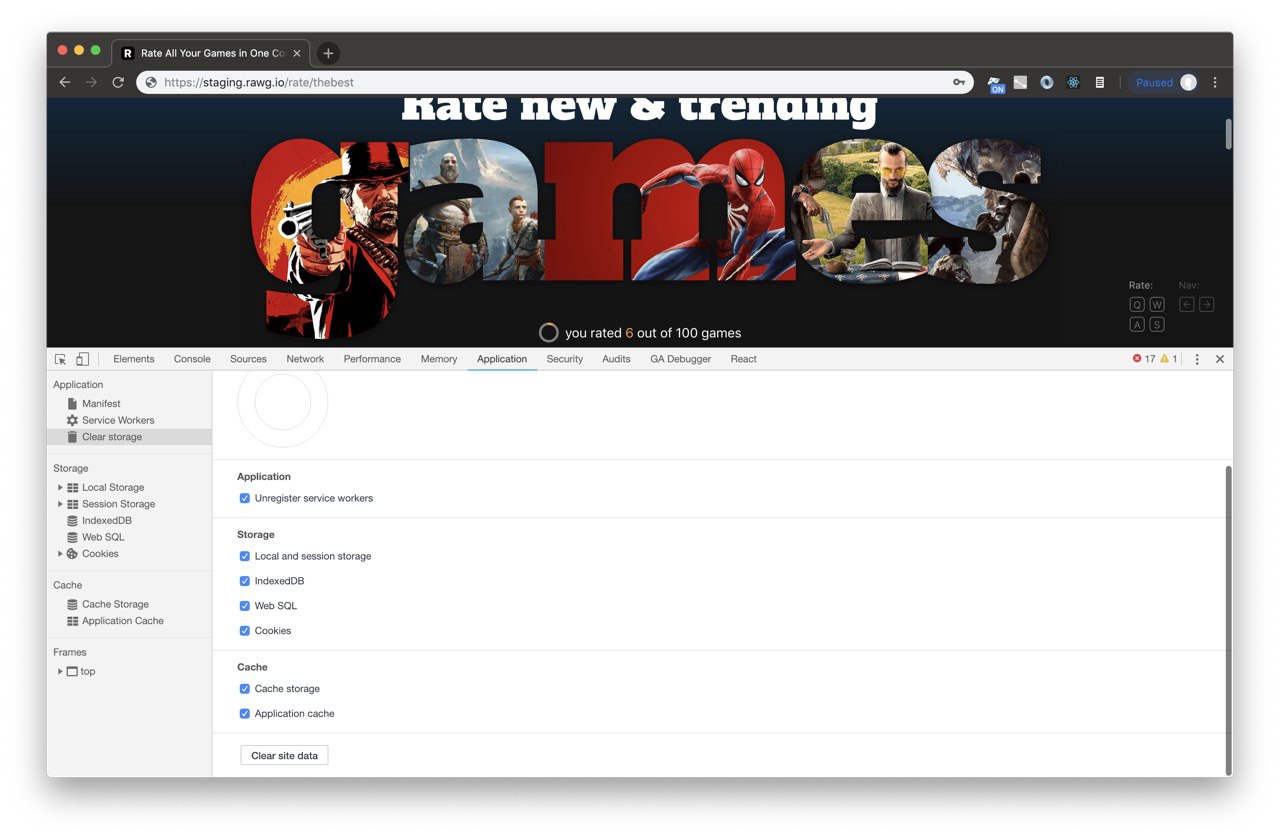Click the left arrow navigation key
This screenshot has height=839, width=1280.
coord(1187,305)
